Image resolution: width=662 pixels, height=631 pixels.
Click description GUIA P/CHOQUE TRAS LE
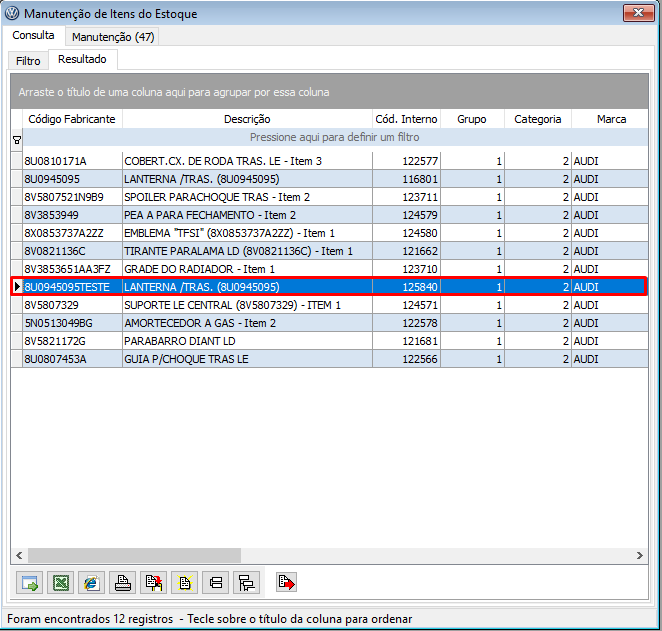click(x=247, y=359)
